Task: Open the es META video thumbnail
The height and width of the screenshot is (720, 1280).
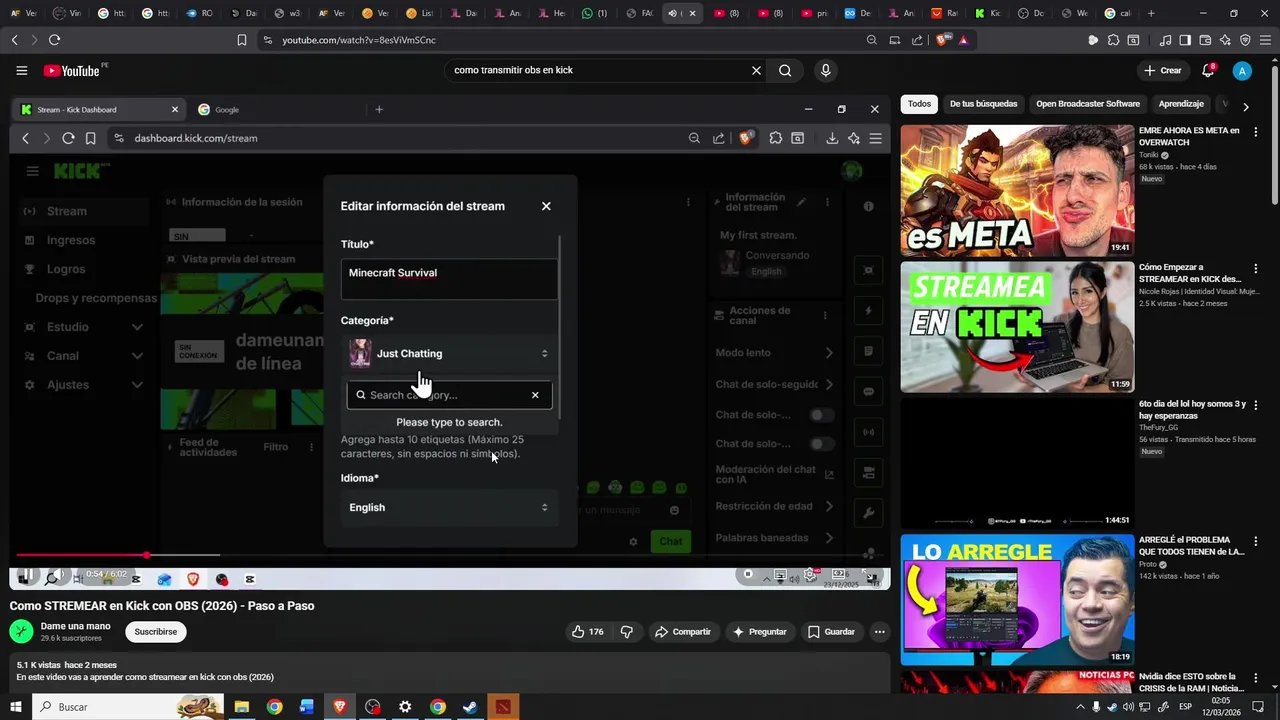Action: coord(1017,190)
